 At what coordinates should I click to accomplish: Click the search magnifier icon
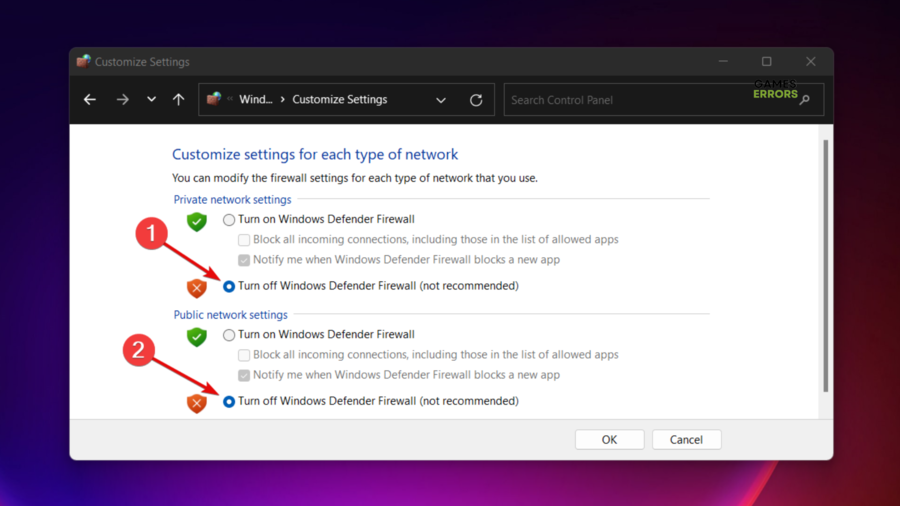805,100
